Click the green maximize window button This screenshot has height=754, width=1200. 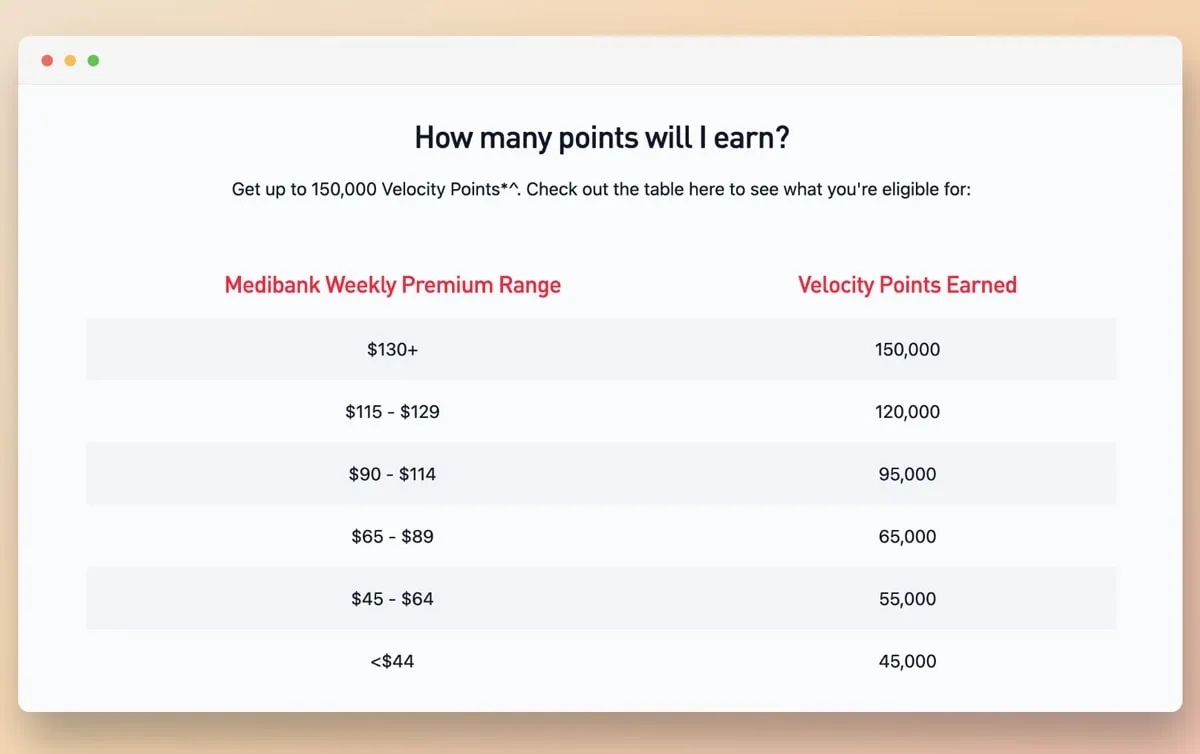click(x=93, y=61)
